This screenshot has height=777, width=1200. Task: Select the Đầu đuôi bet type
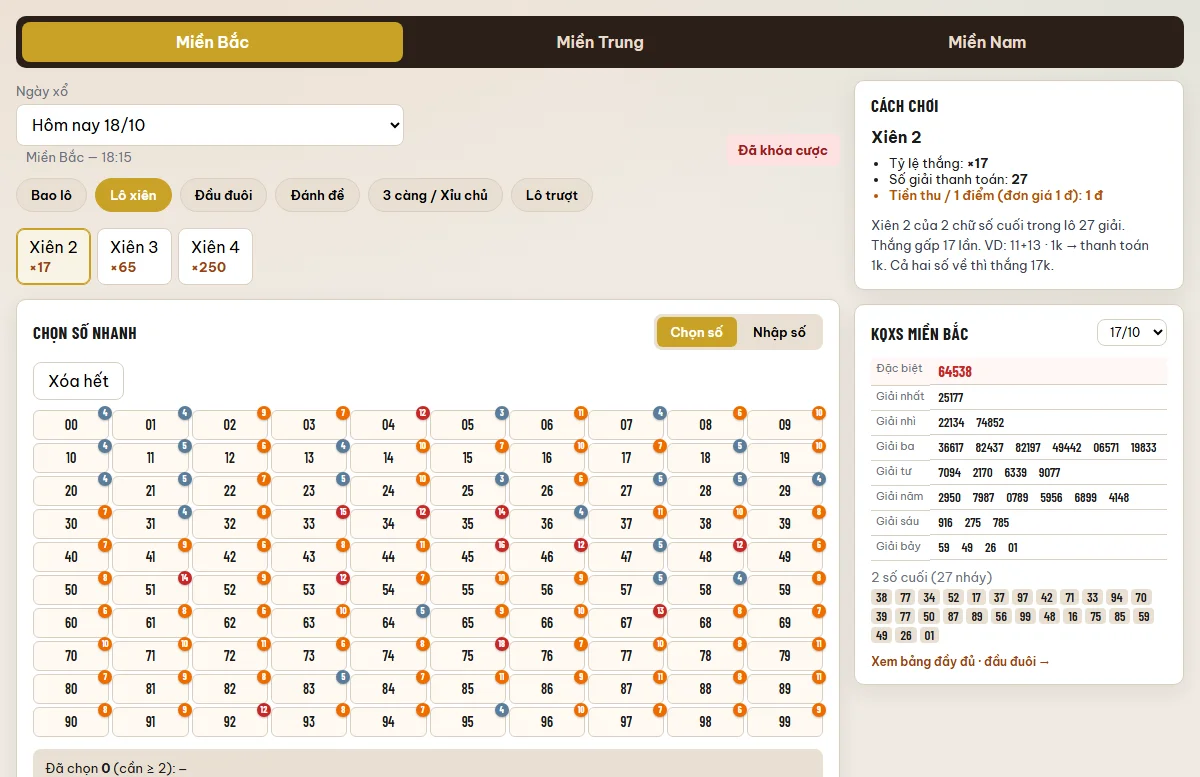coord(223,195)
